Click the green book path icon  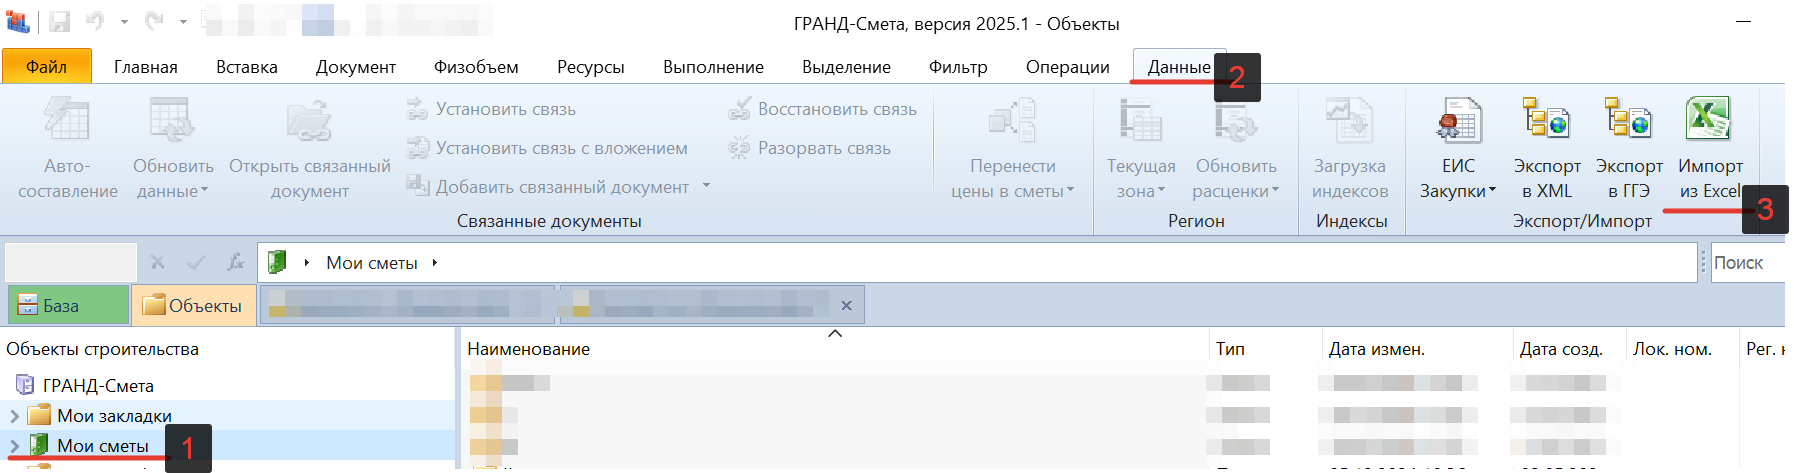coord(277,262)
